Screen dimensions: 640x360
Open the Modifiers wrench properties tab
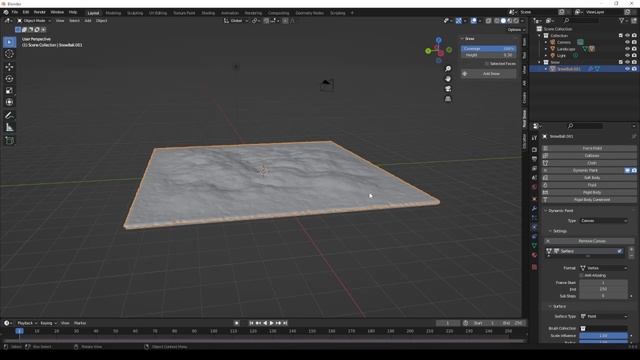tap(534, 209)
